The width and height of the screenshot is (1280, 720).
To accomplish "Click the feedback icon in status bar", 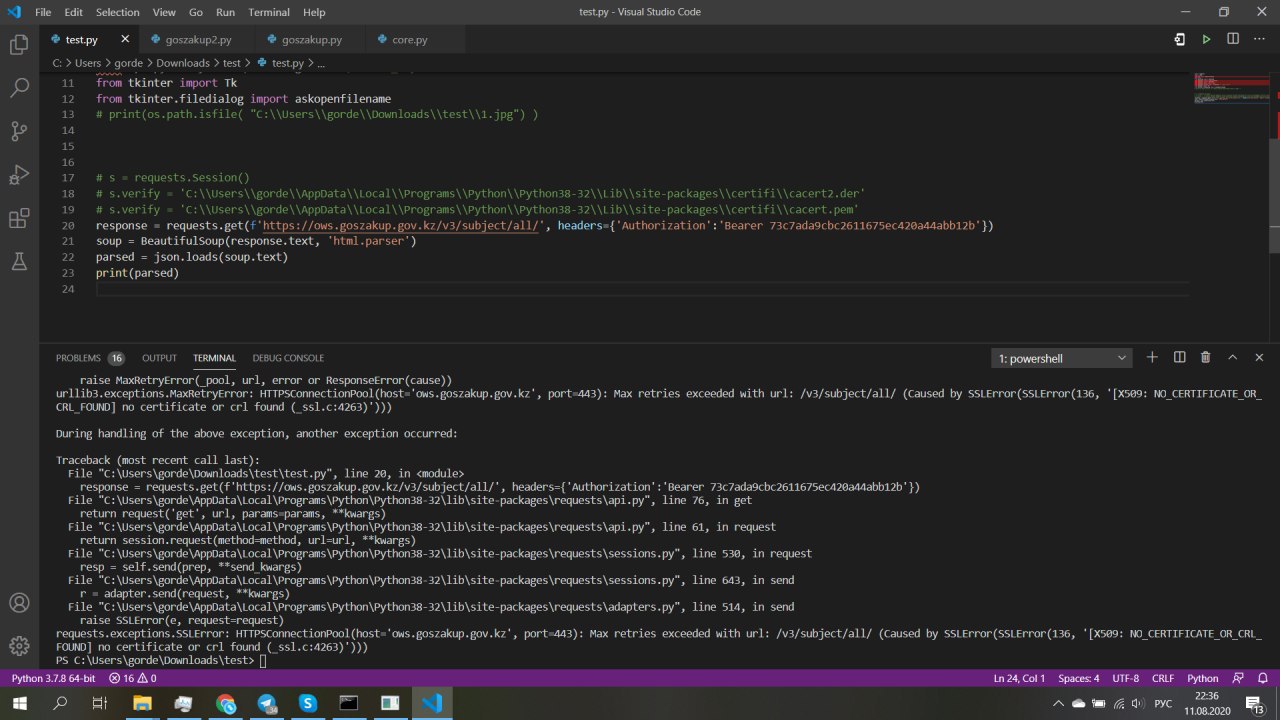I will [1238, 678].
